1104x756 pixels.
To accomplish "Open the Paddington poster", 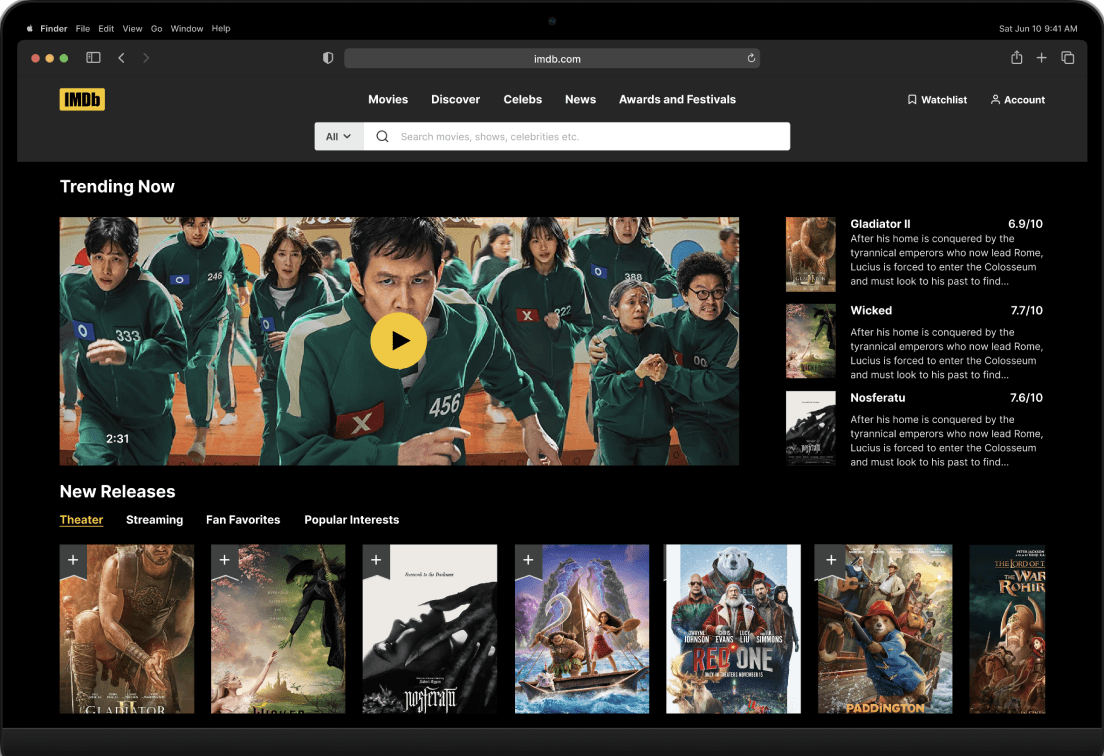I will click(x=884, y=629).
